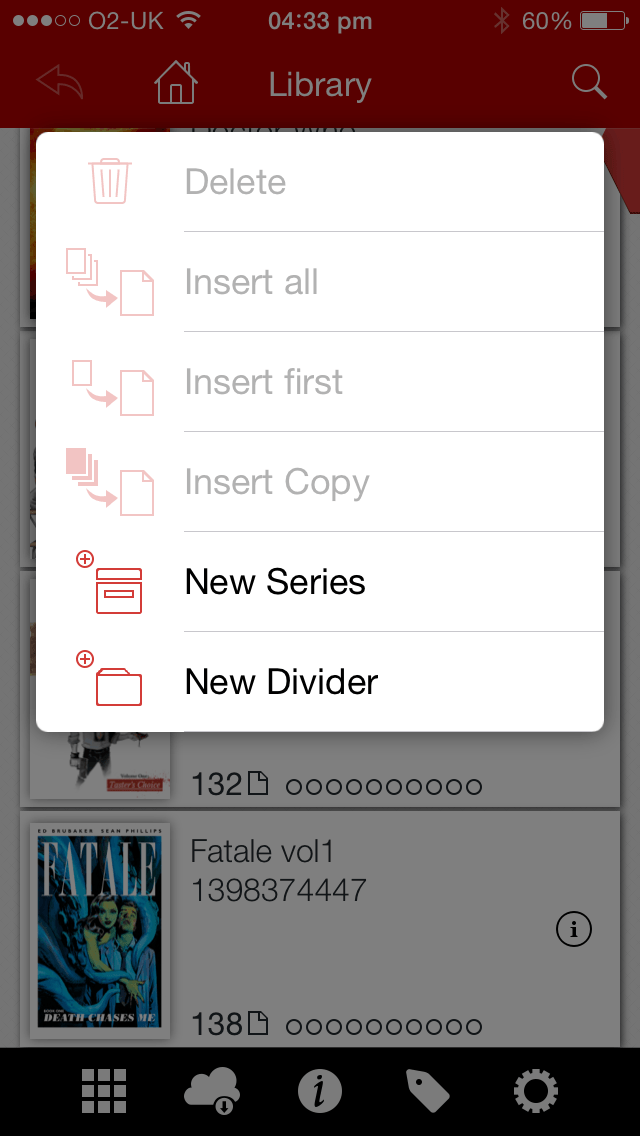Open the Fatale cover thumbnail
Image resolution: width=640 pixels, height=1136 pixels.
point(100,930)
